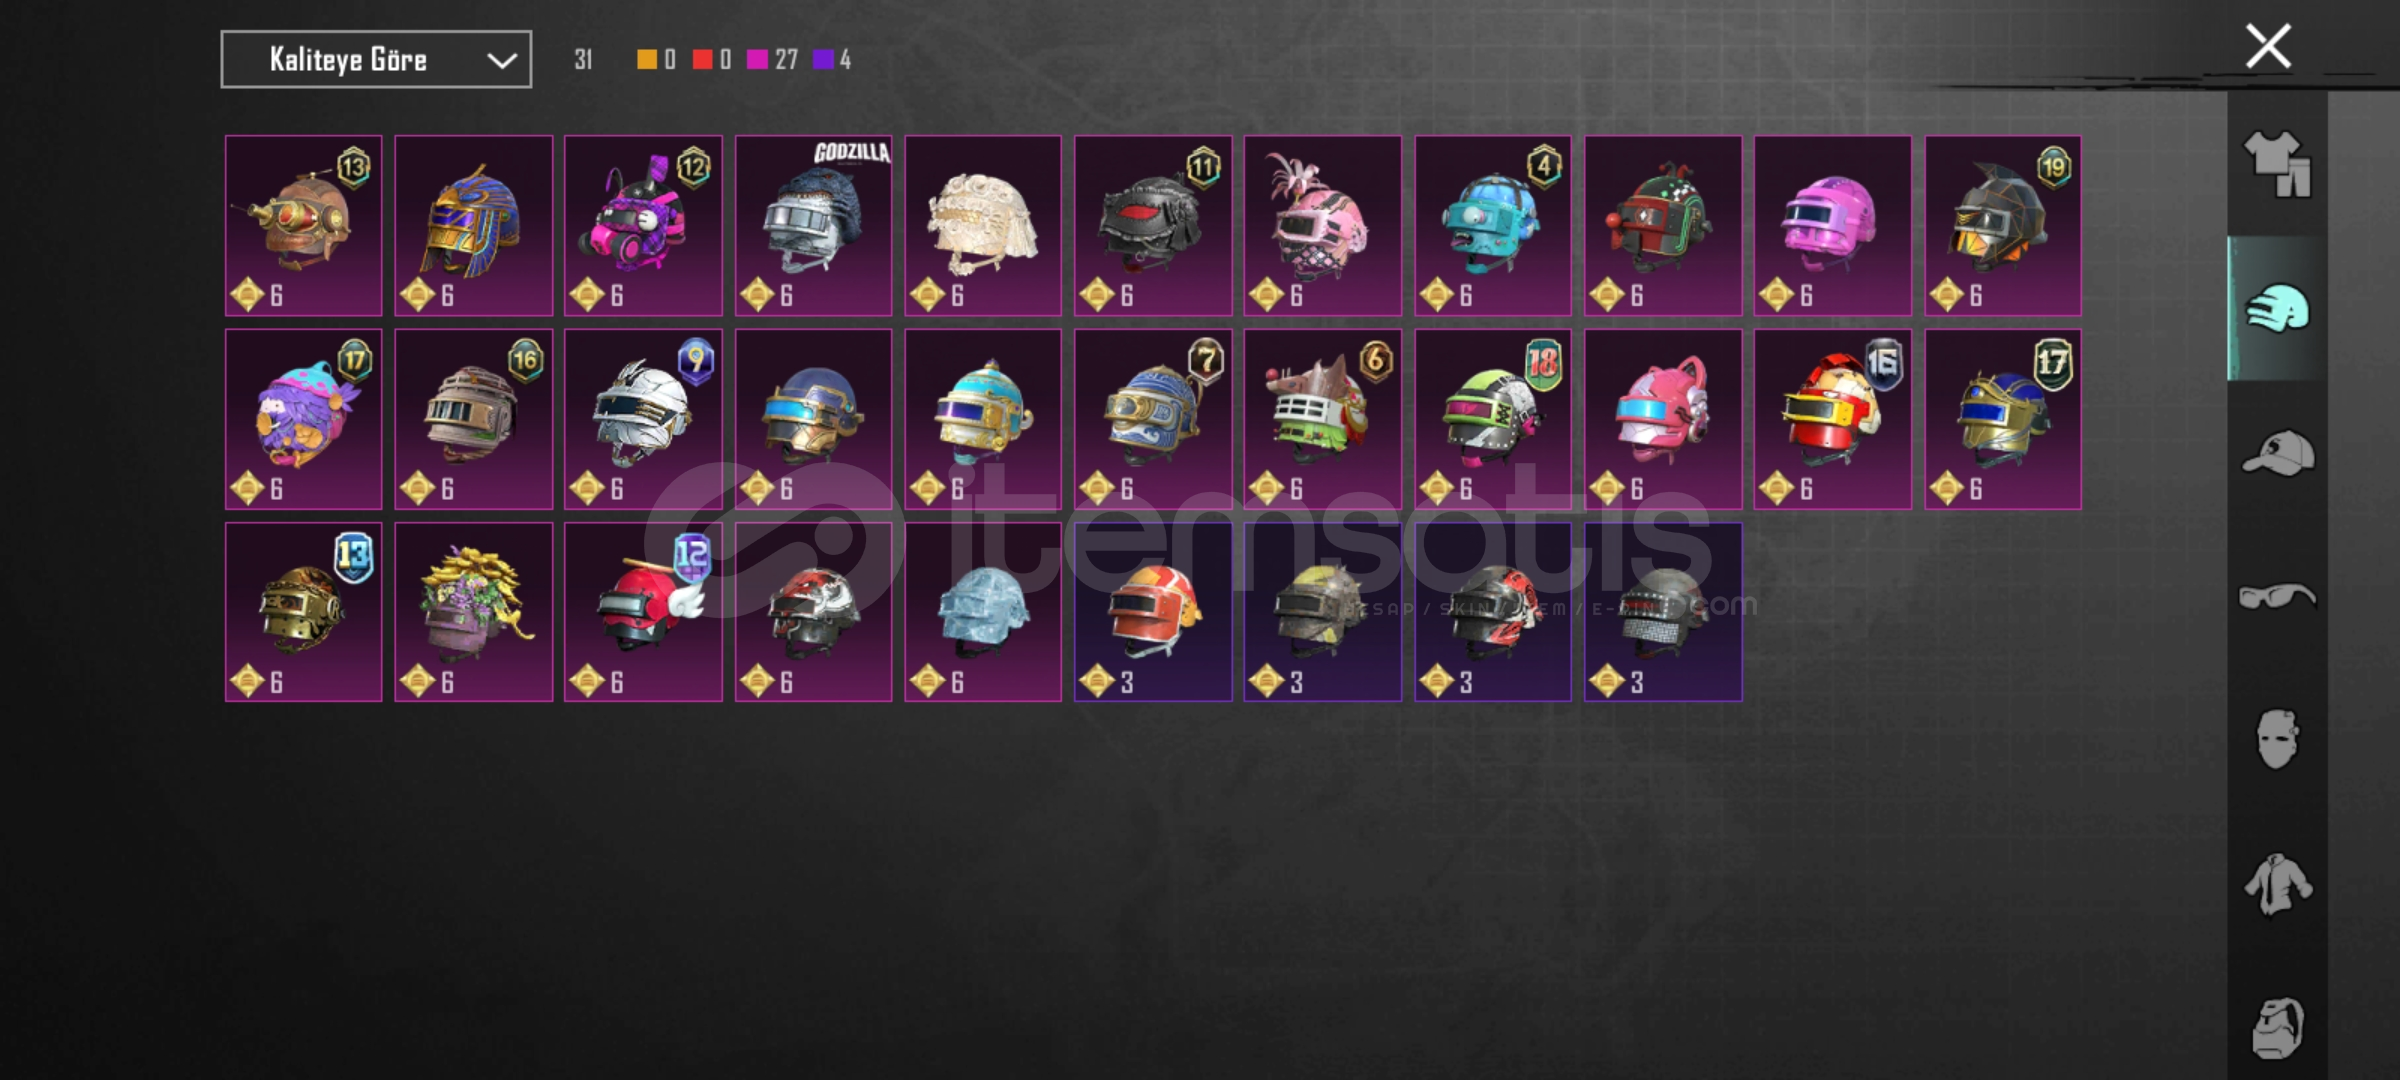2400x1080 pixels.
Task: Select the pink cat-ear helmet
Action: 1663,419
